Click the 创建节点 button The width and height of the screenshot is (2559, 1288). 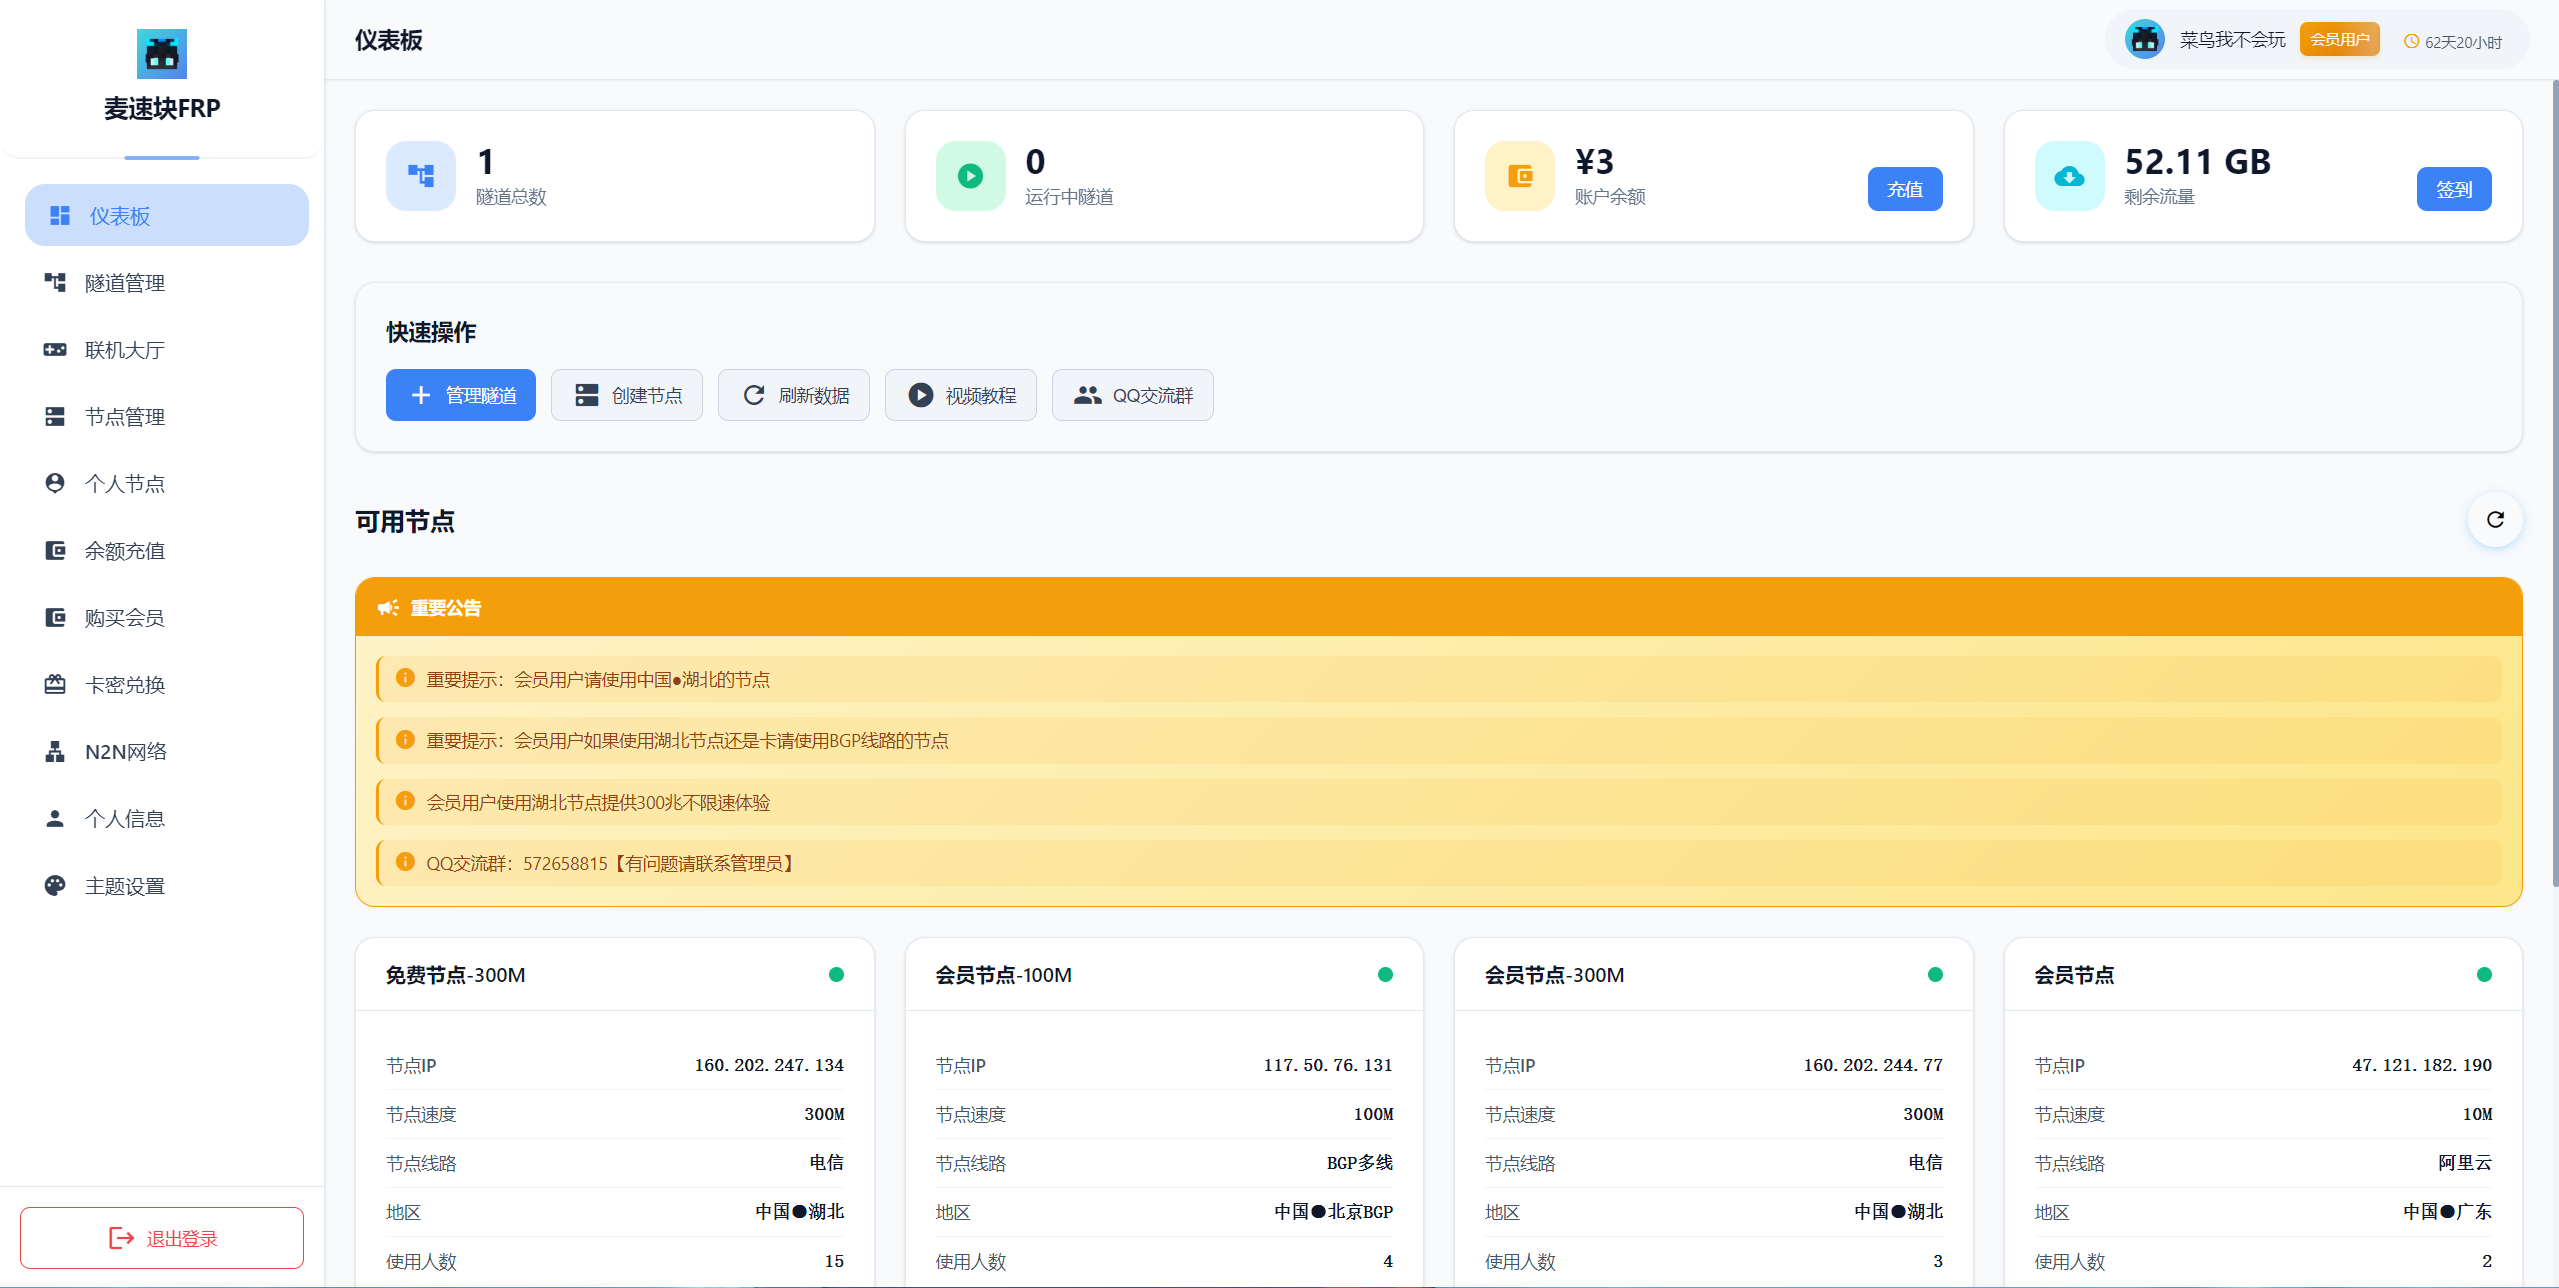[x=627, y=395]
